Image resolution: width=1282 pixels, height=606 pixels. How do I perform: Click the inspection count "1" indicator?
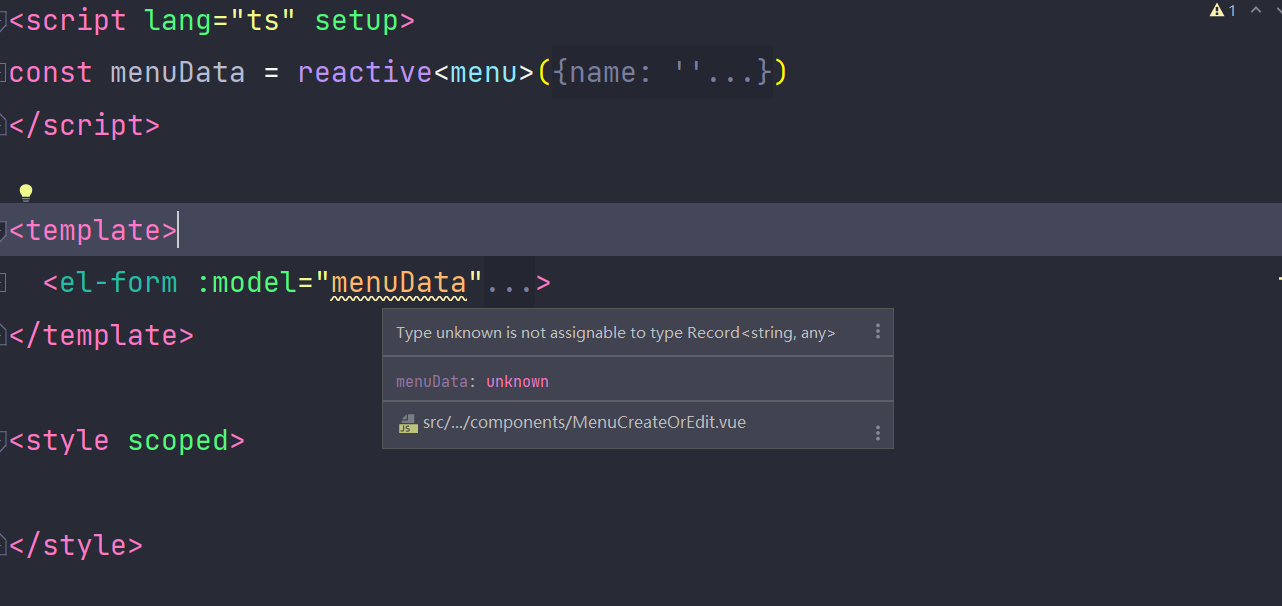1232,10
